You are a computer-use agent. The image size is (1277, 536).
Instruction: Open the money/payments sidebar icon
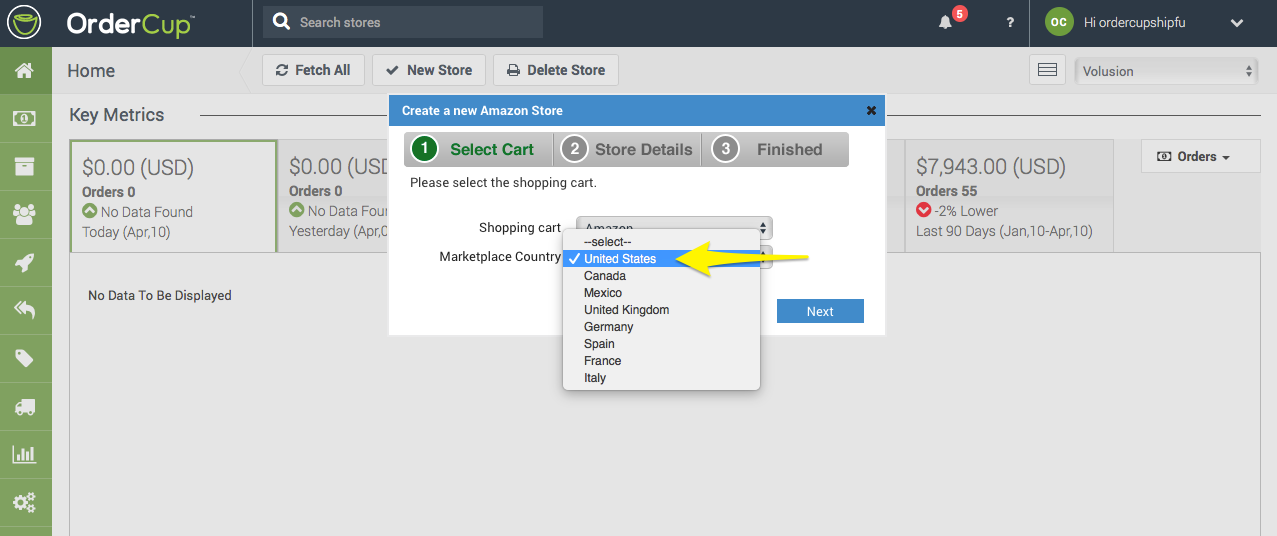[25, 119]
